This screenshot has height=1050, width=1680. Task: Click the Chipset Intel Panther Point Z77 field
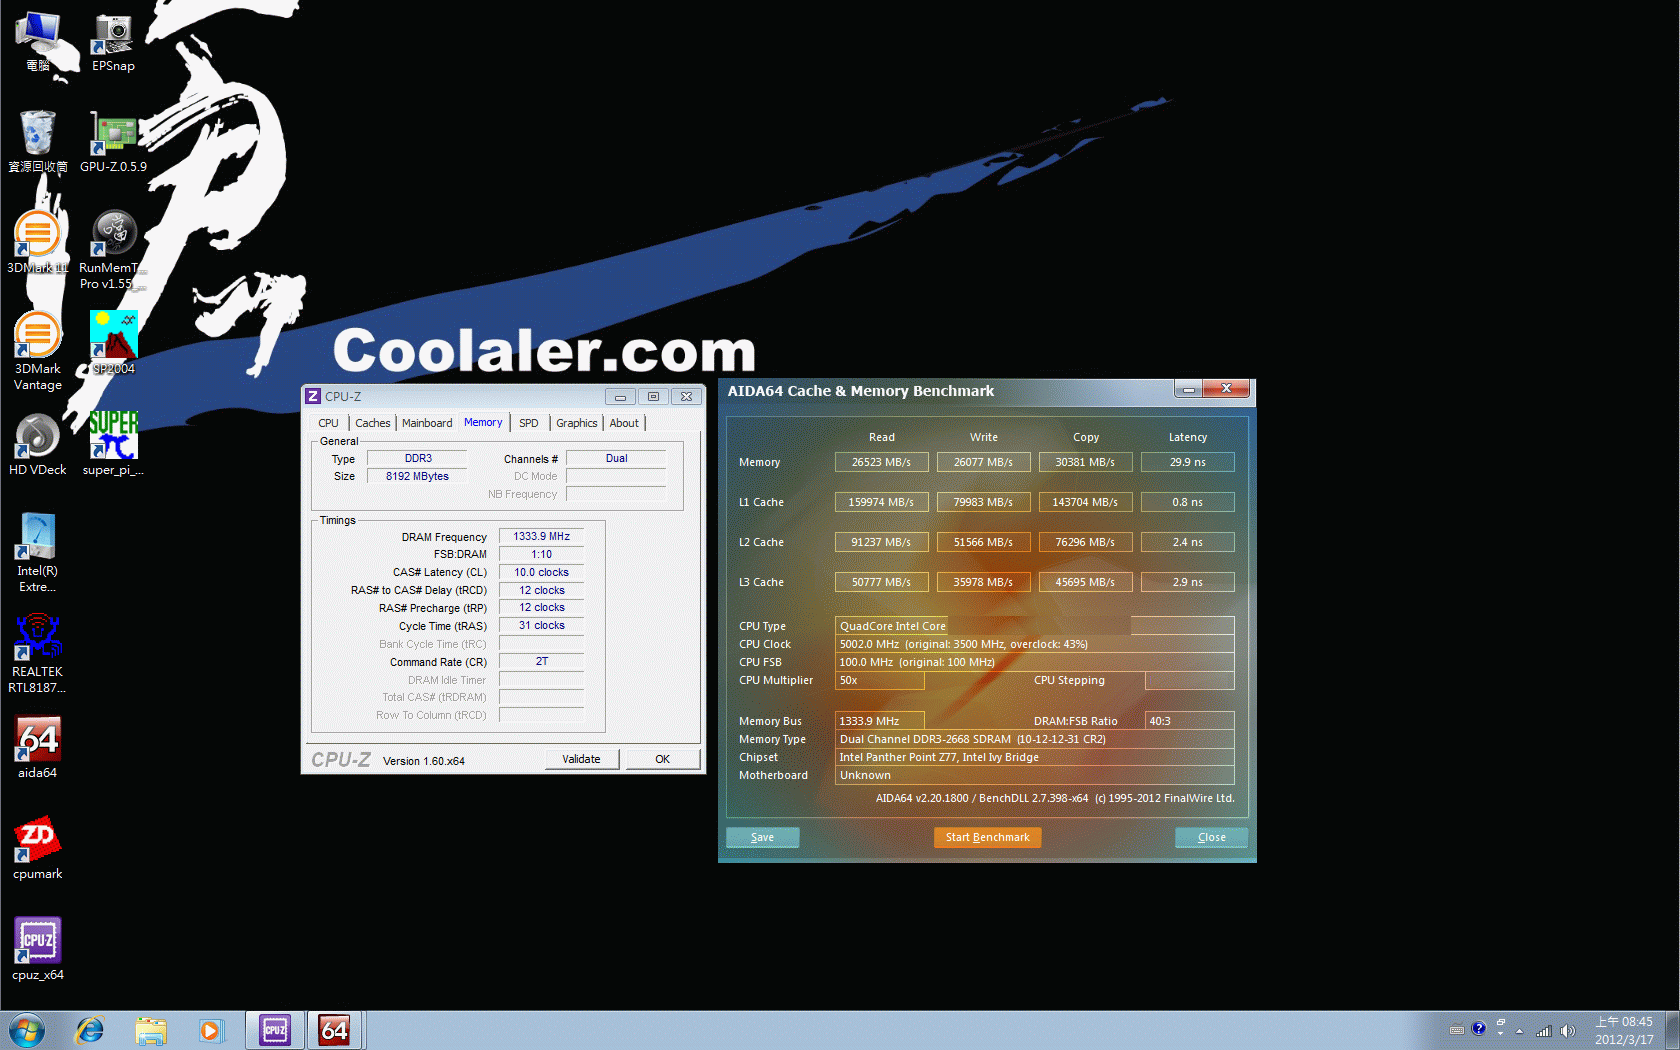click(x=1034, y=757)
